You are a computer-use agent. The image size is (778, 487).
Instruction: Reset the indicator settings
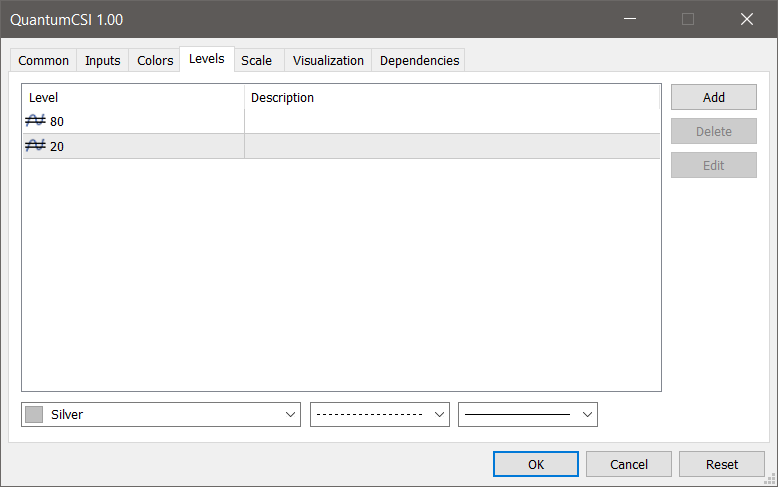tap(721, 464)
